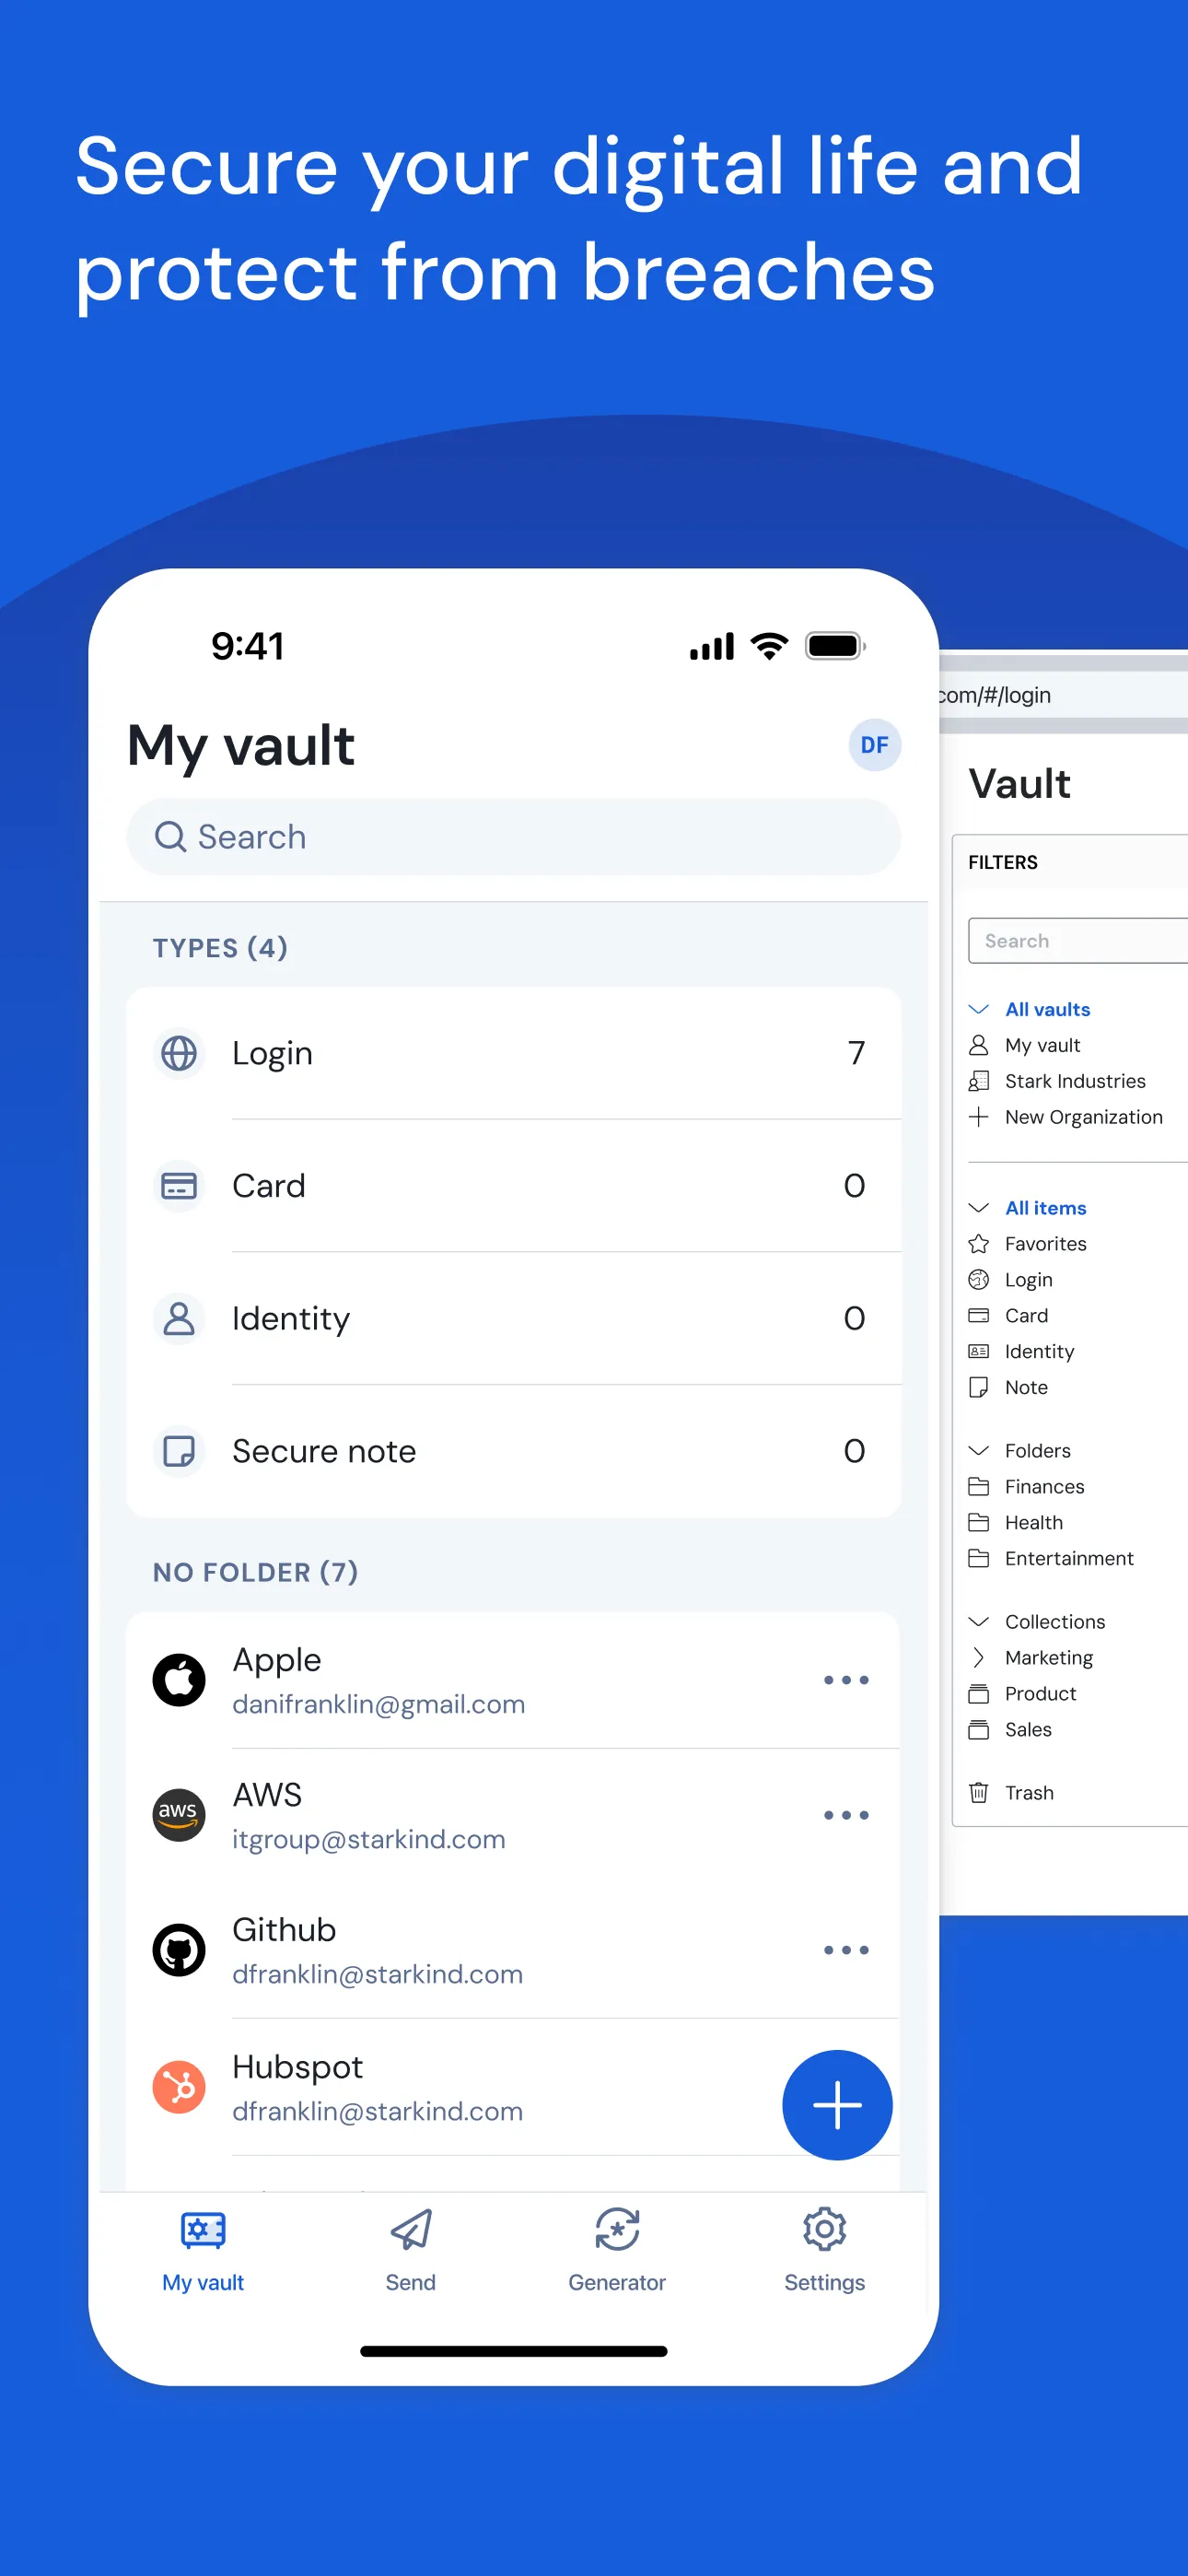
Task: Open options menu for AWS item
Action: (846, 1815)
